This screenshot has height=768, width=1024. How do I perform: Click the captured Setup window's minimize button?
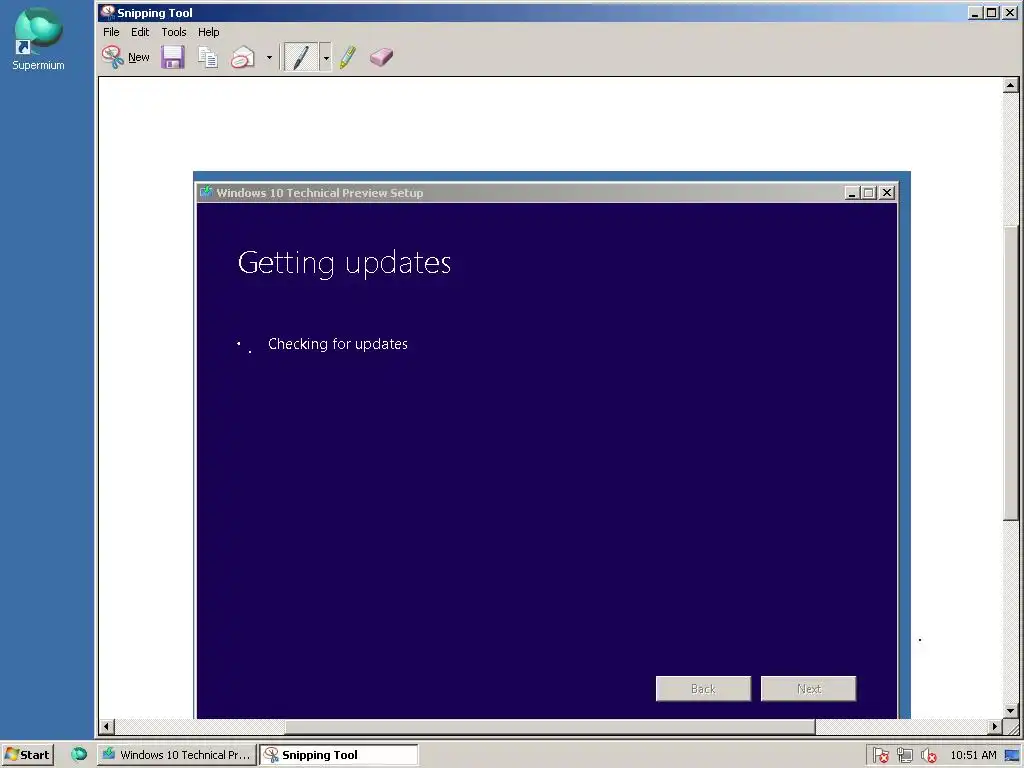[852, 193]
